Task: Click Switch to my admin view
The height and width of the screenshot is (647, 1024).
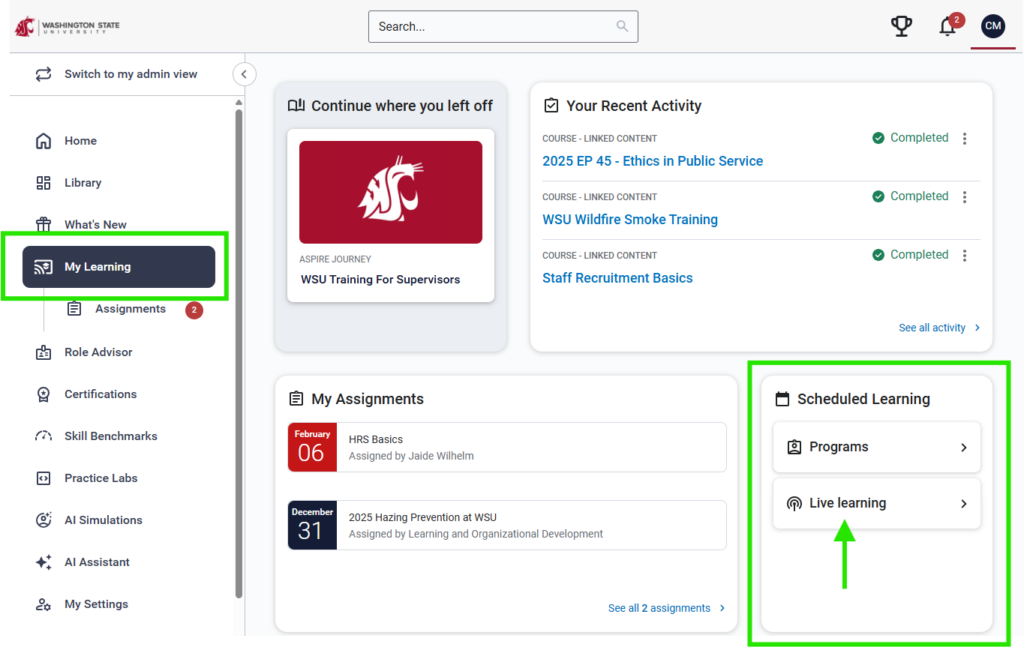Action: coord(131,74)
